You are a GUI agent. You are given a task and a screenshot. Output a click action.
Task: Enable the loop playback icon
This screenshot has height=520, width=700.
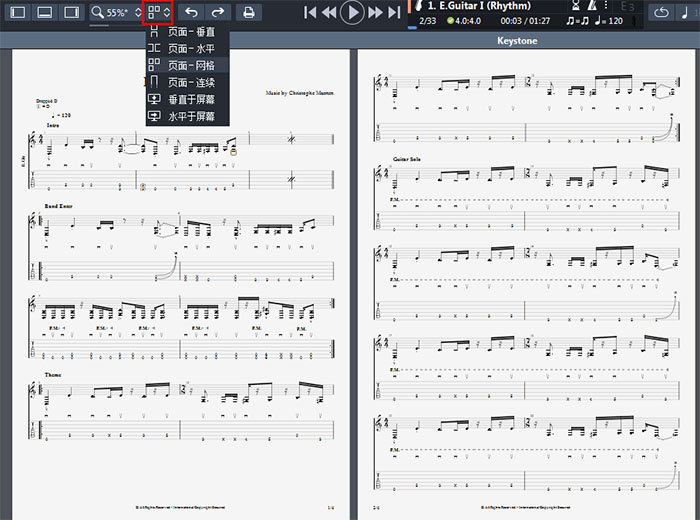[663, 13]
